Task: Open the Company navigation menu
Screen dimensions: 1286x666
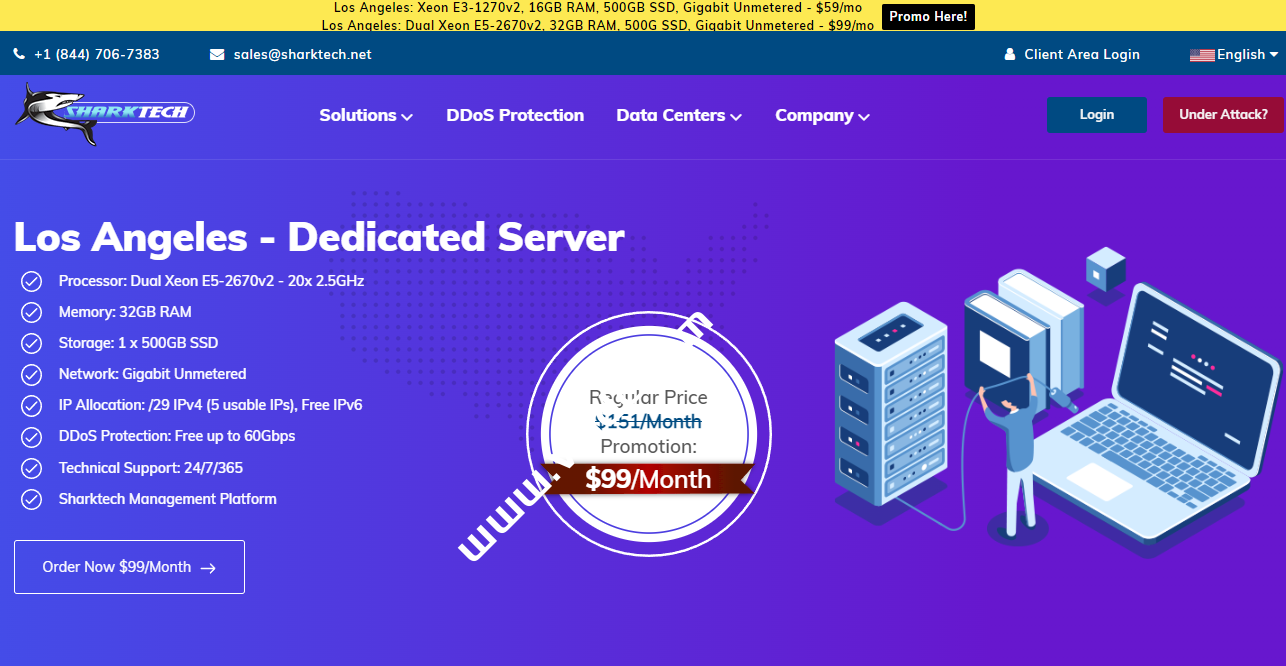Action: [x=822, y=116]
